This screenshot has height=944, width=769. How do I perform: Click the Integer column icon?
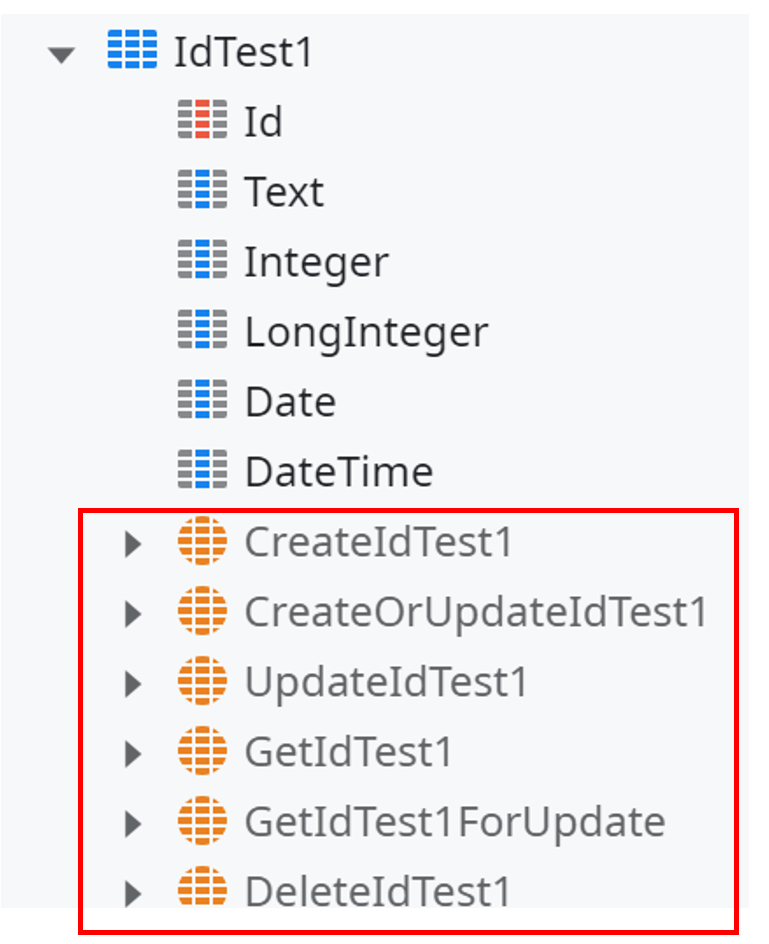tap(201, 260)
